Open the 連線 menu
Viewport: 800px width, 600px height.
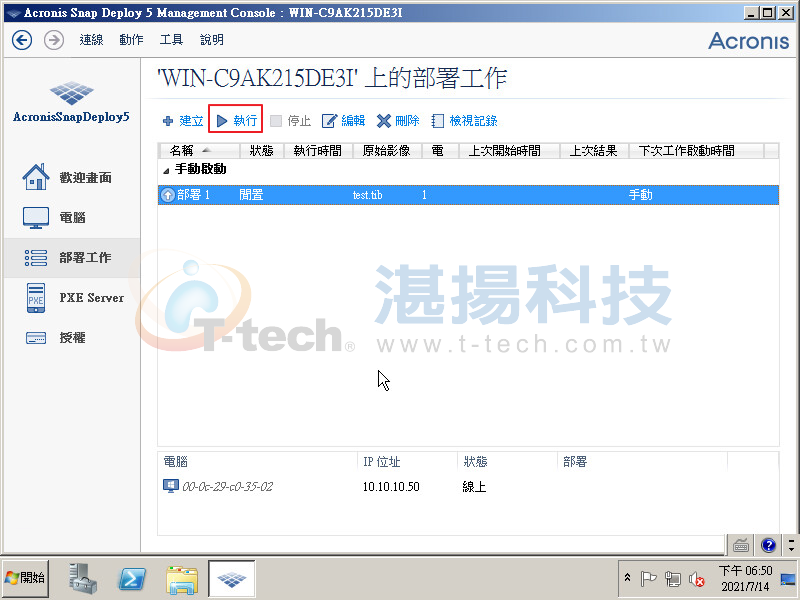pos(91,40)
